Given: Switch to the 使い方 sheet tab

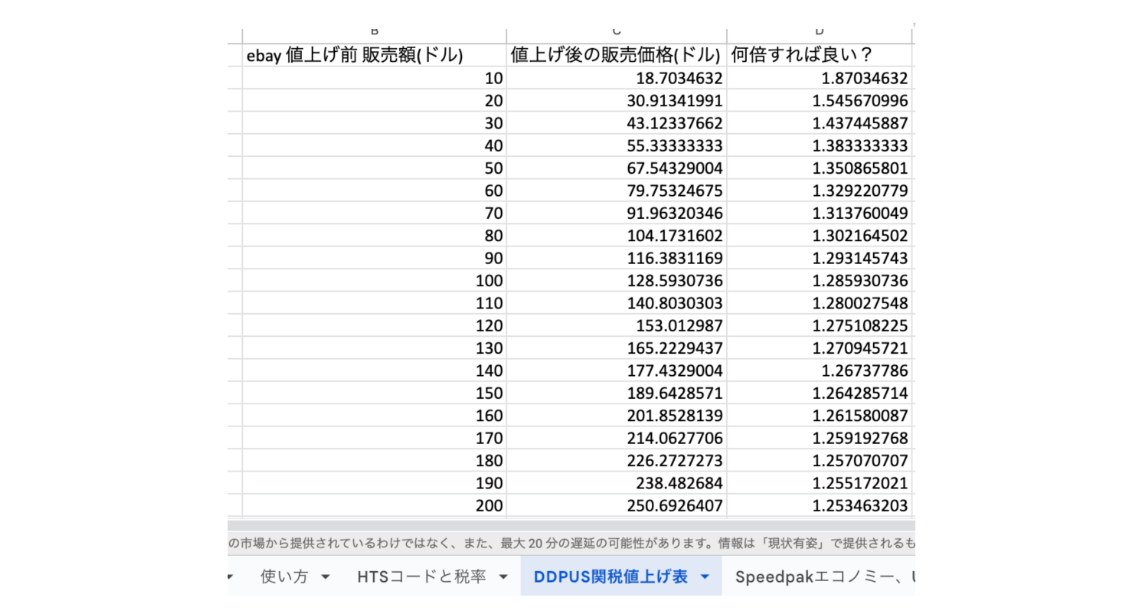Looking at the screenshot, I should point(283,577).
